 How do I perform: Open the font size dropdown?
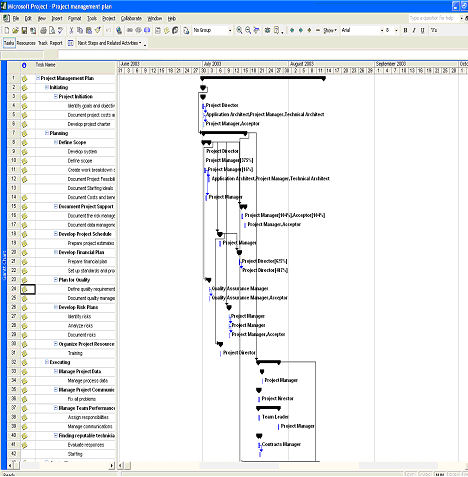coord(396,30)
